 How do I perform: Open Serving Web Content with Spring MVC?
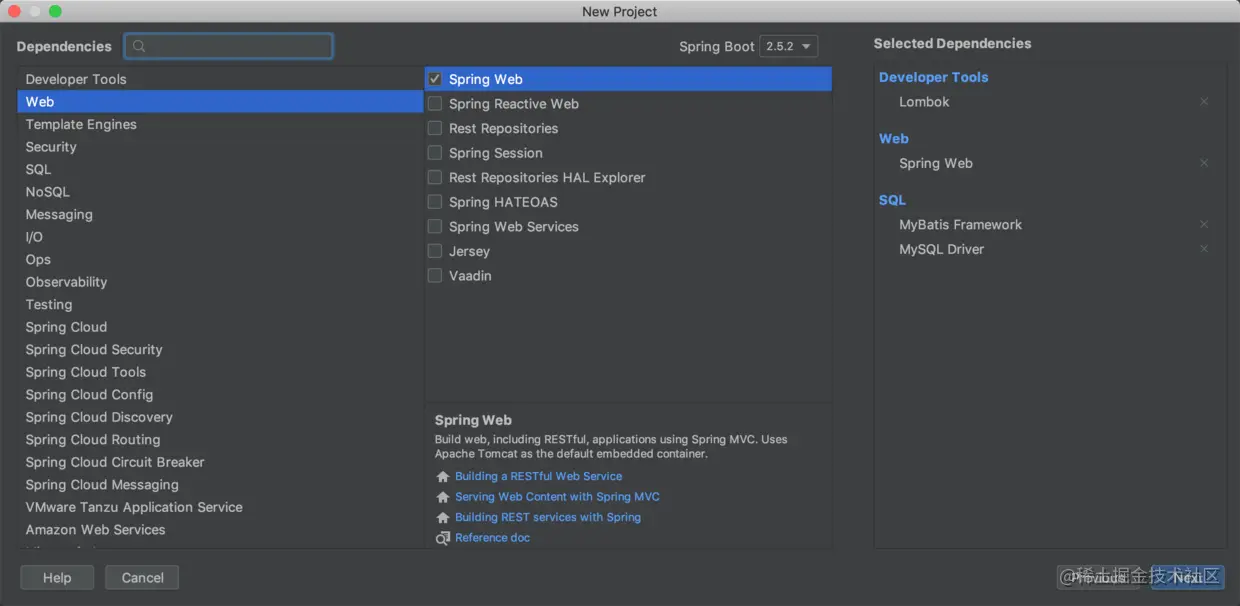557,497
